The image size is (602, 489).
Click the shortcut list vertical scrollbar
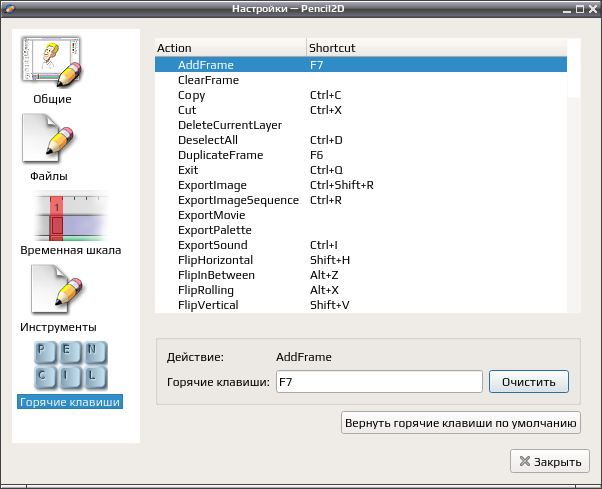(x=574, y=175)
